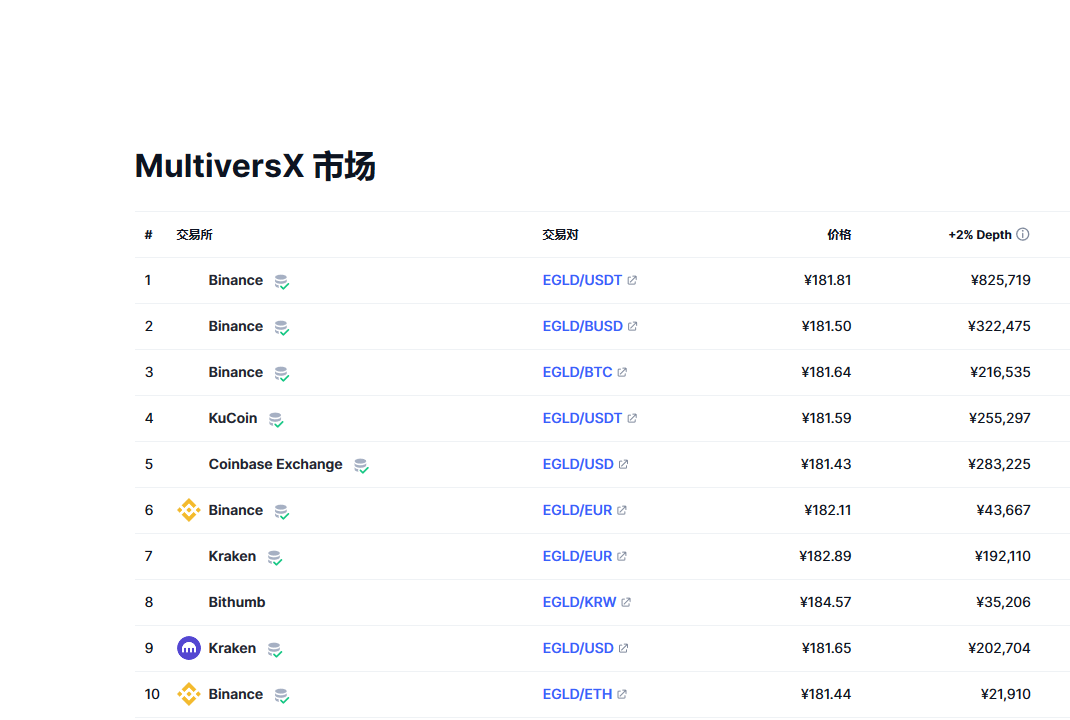
Task: Click the Kraken logo in row 9
Action: [x=189, y=648]
